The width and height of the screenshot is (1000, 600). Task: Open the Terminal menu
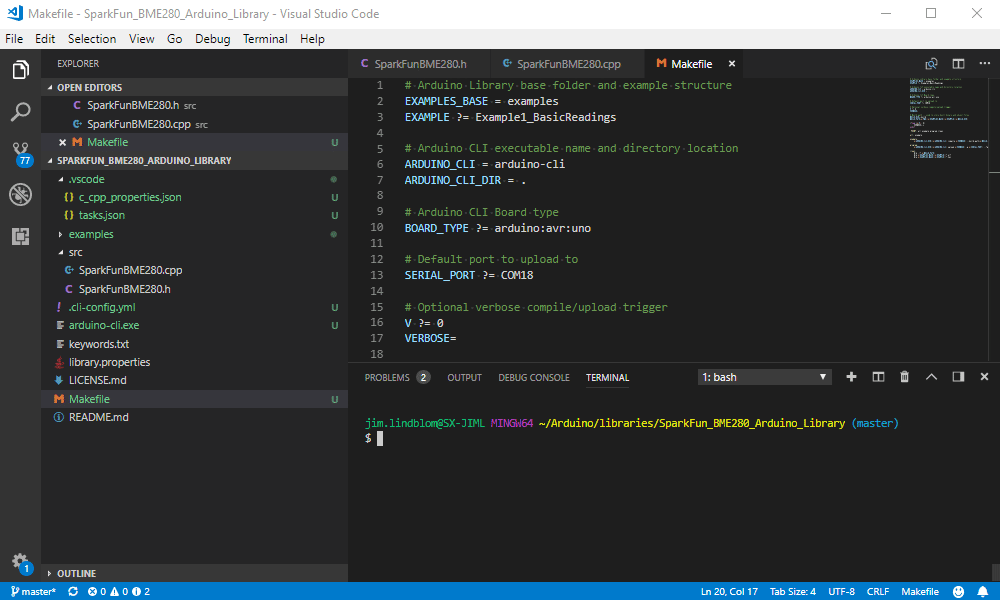pyautogui.click(x=265, y=39)
